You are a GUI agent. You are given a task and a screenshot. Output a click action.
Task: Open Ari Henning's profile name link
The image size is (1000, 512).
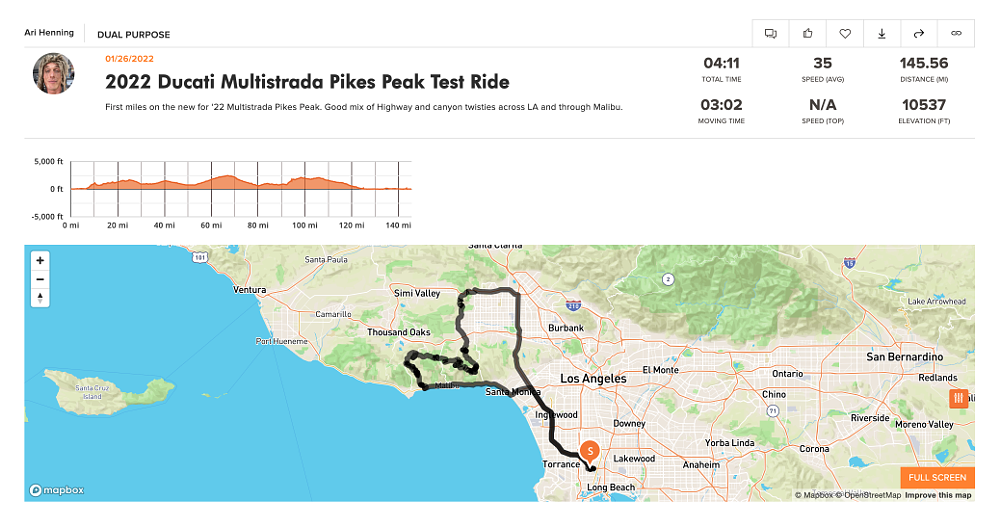coord(49,33)
